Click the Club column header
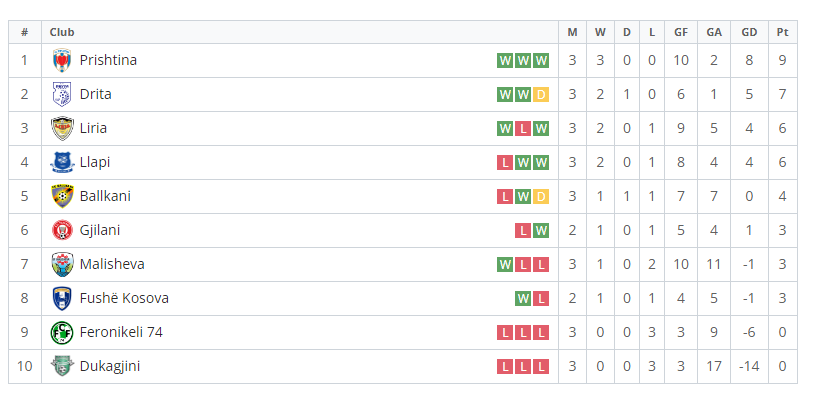The width and height of the screenshot is (821, 402). tap(62, 32)
